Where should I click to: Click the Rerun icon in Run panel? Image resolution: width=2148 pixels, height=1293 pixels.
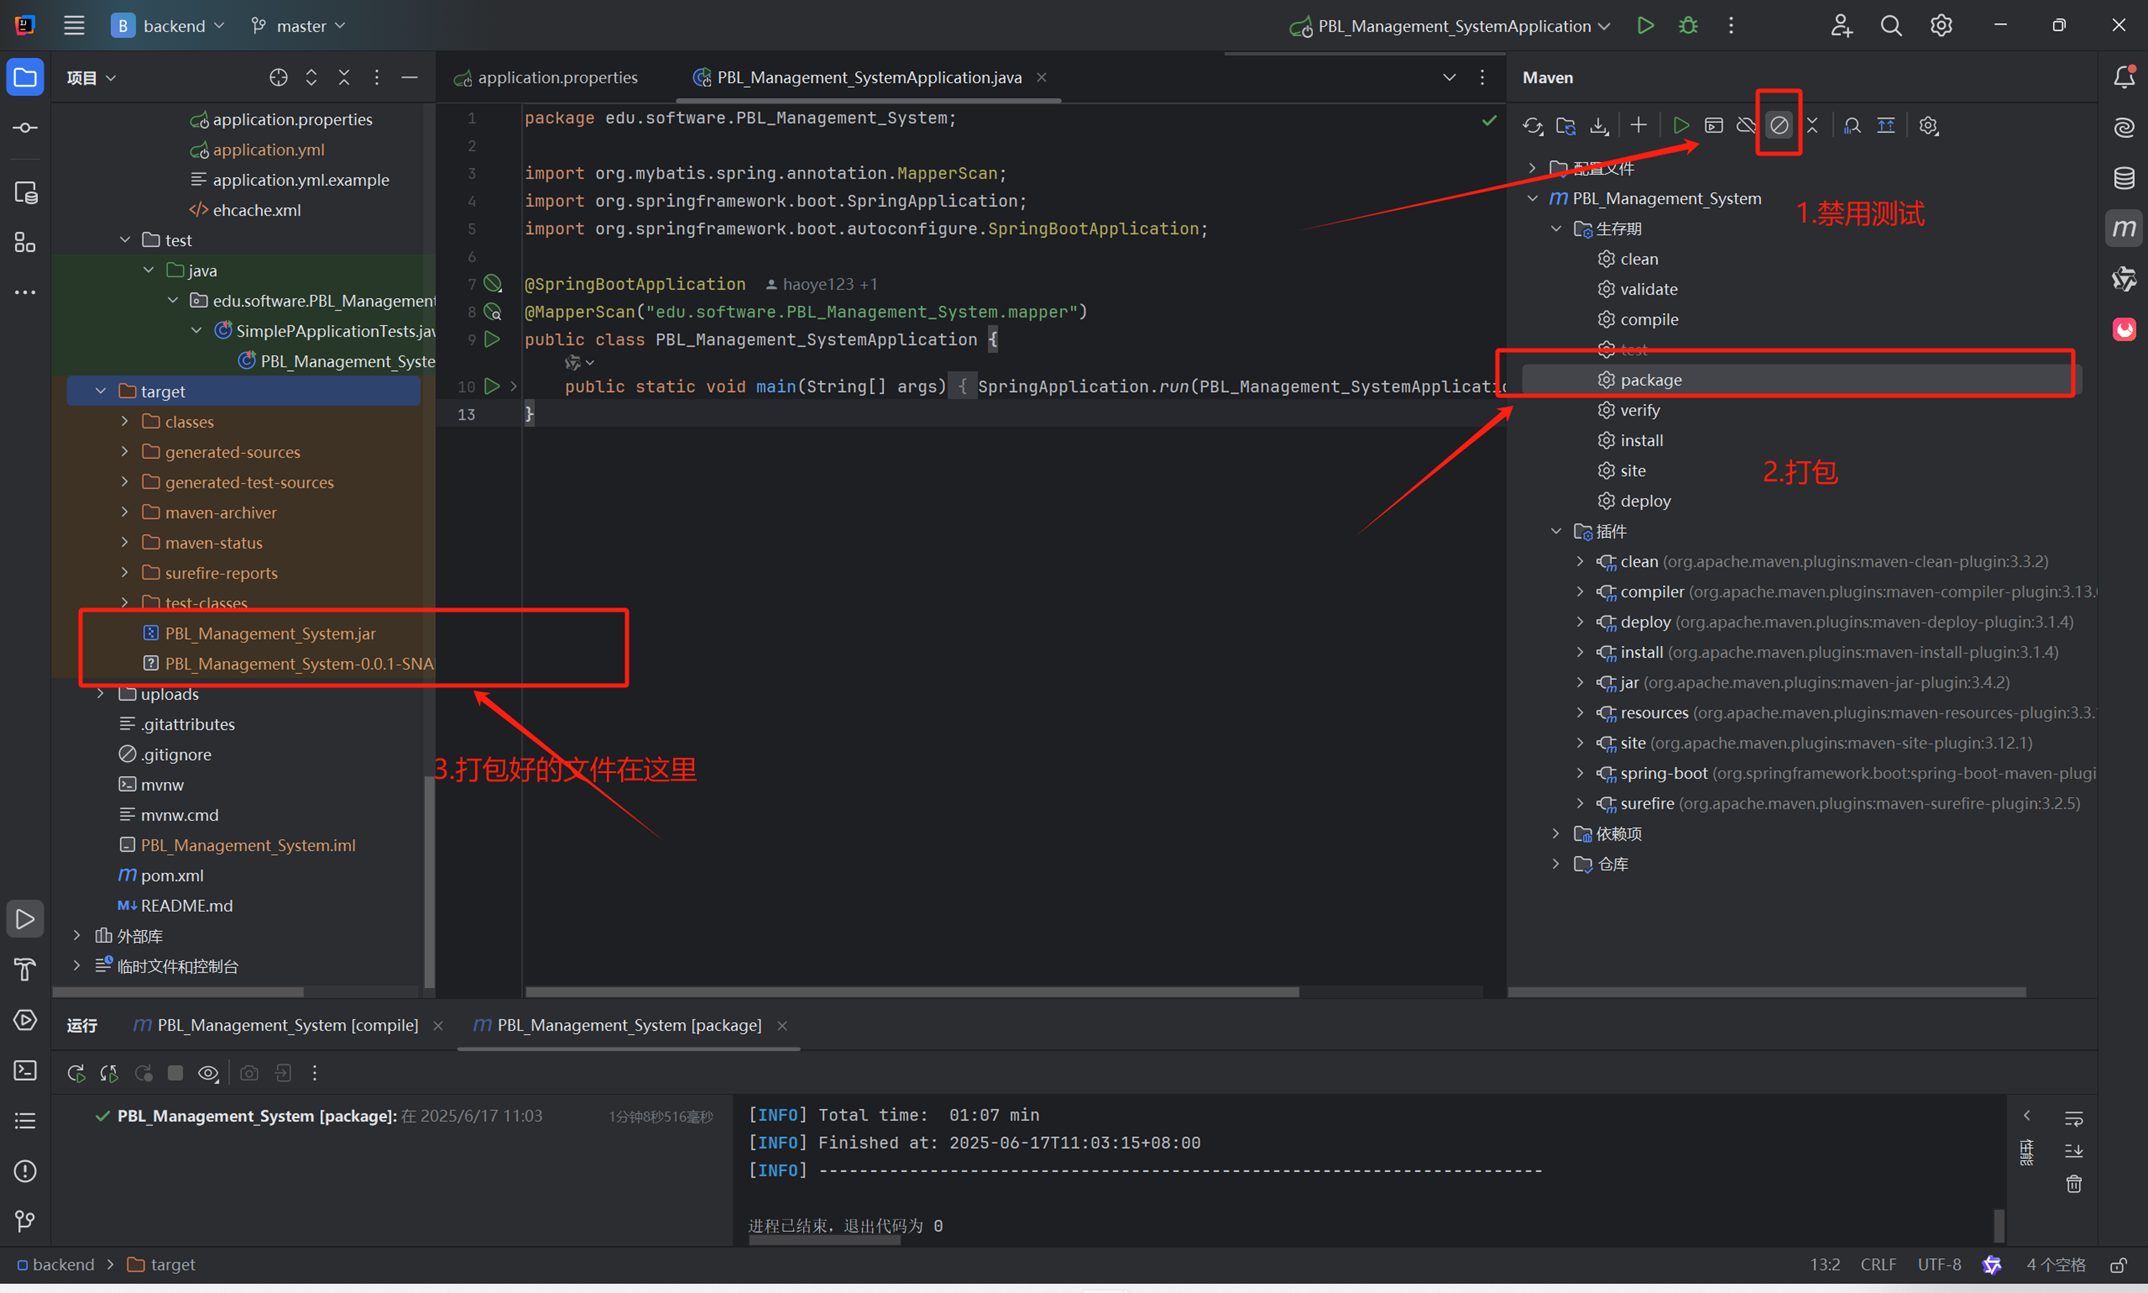pyautogui.click(x=76, y=1073)
